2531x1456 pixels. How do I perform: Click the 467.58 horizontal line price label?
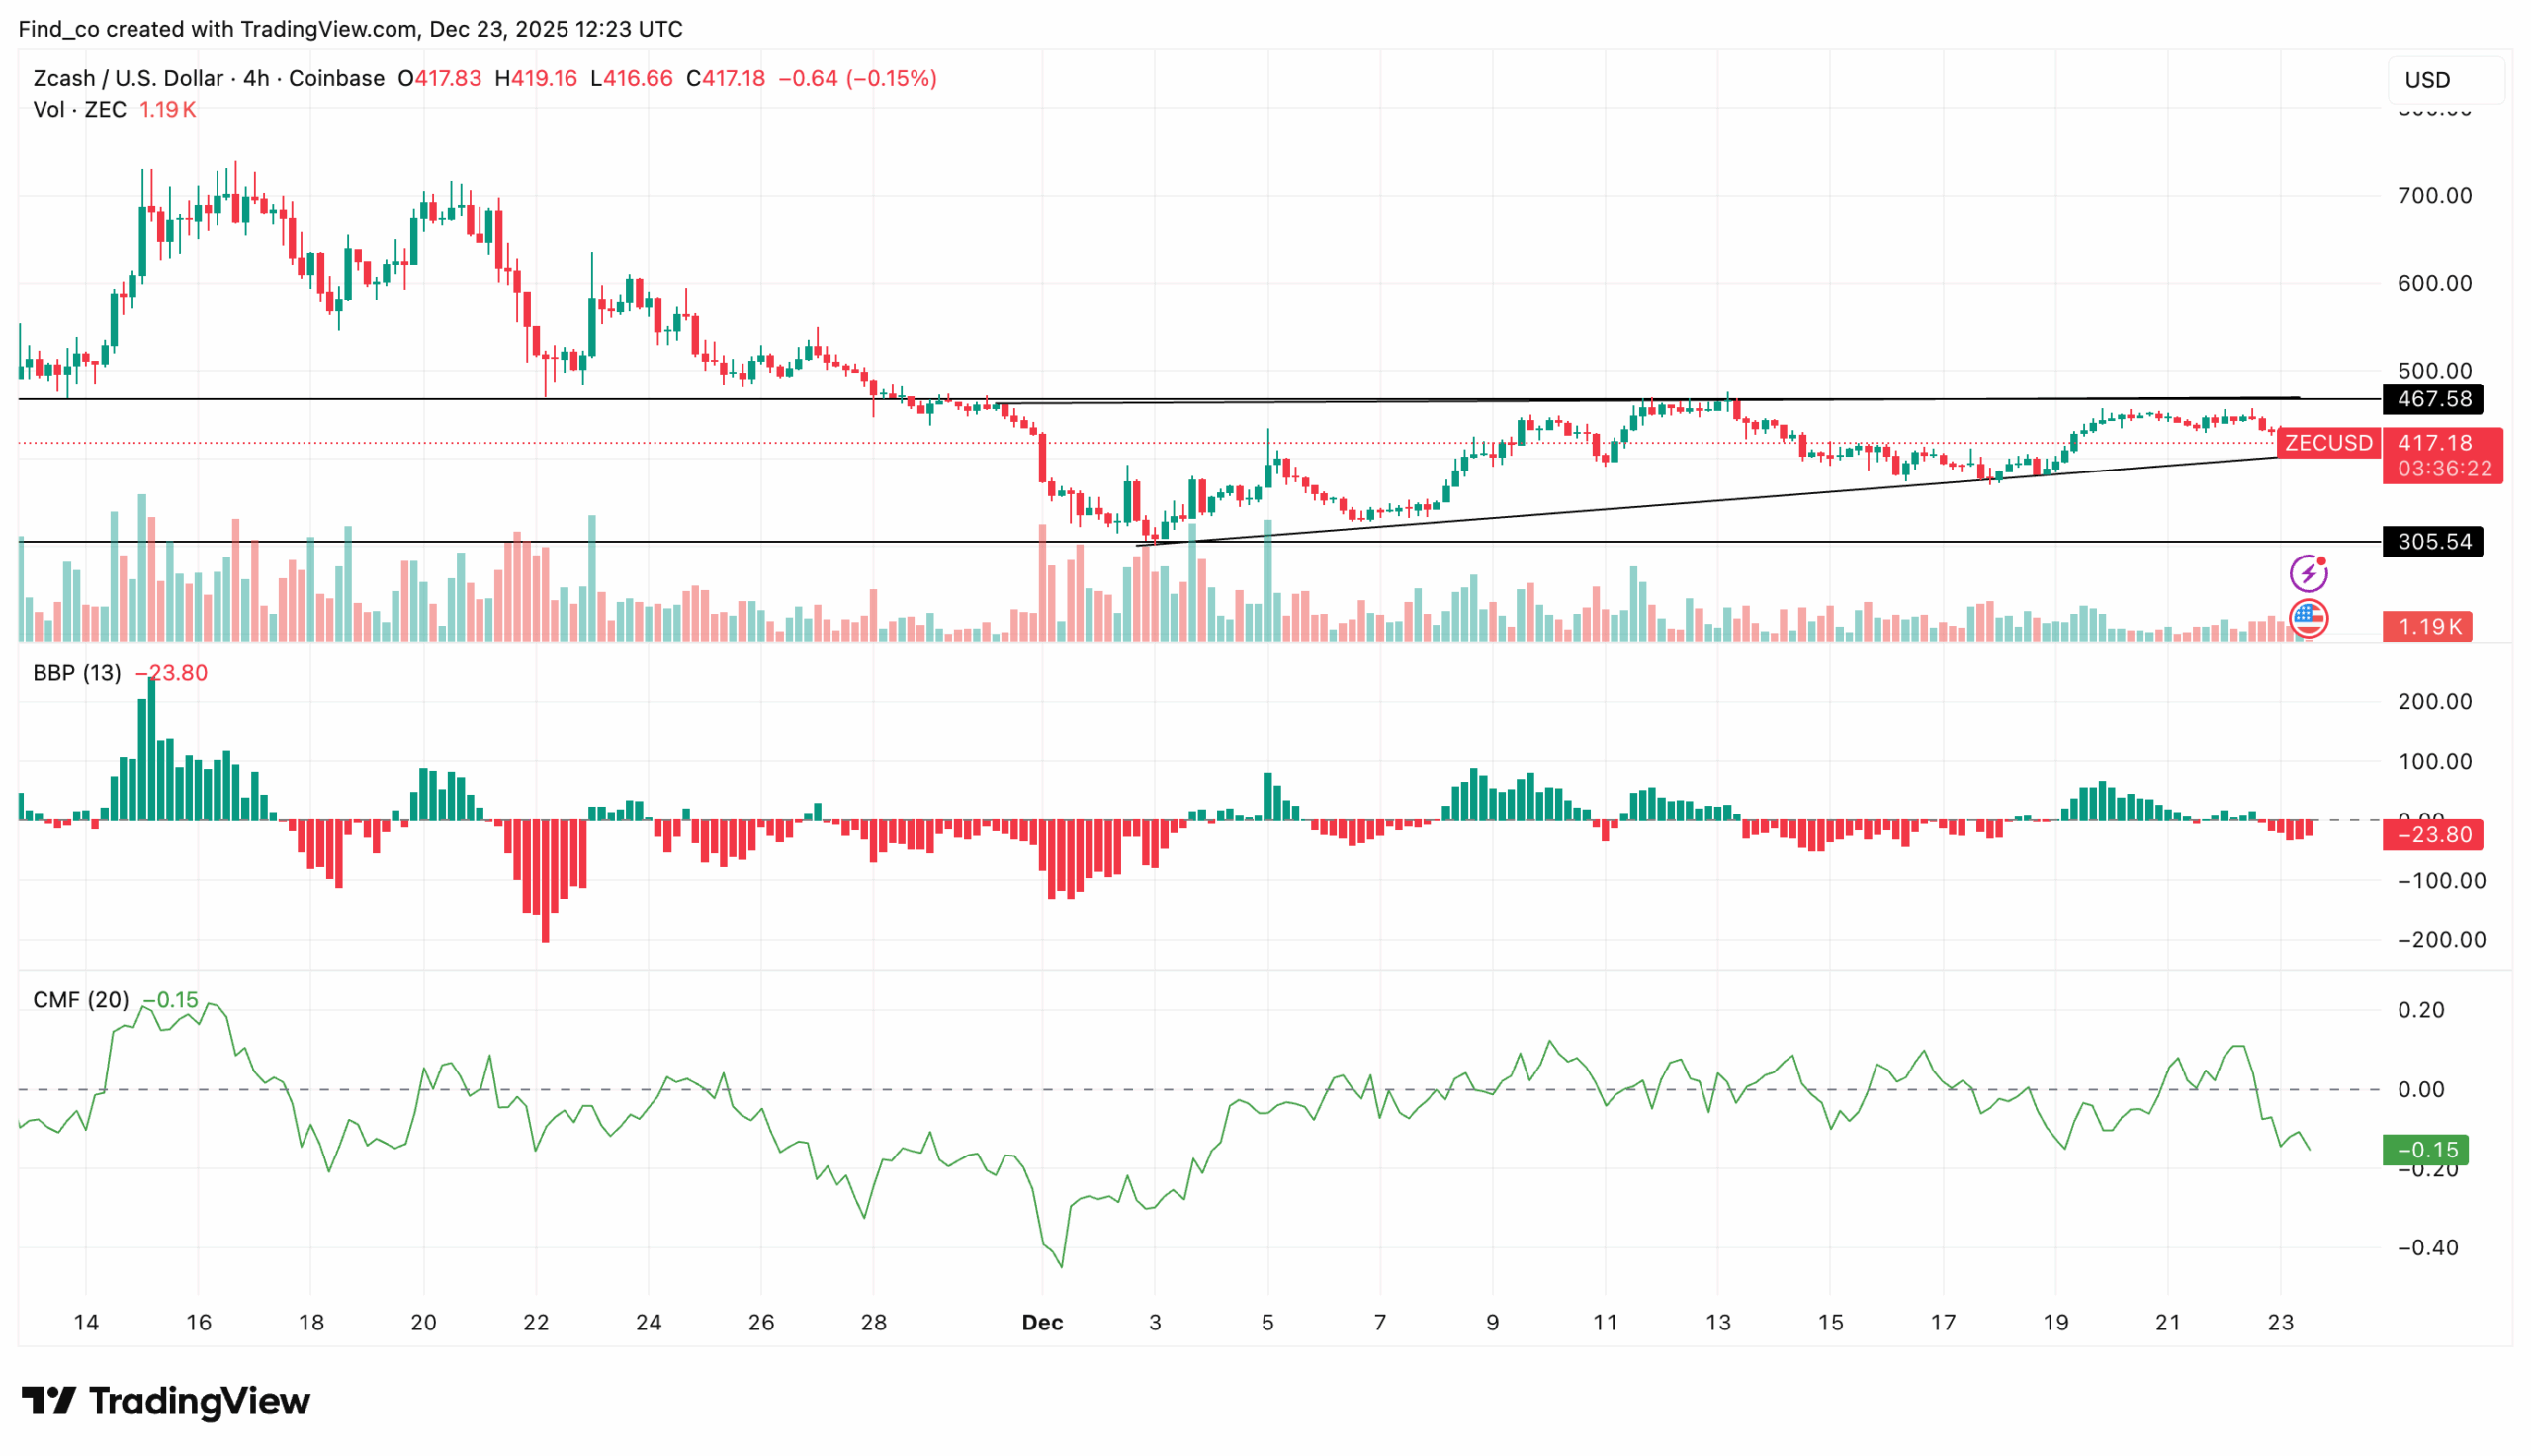coord(2432,399)
